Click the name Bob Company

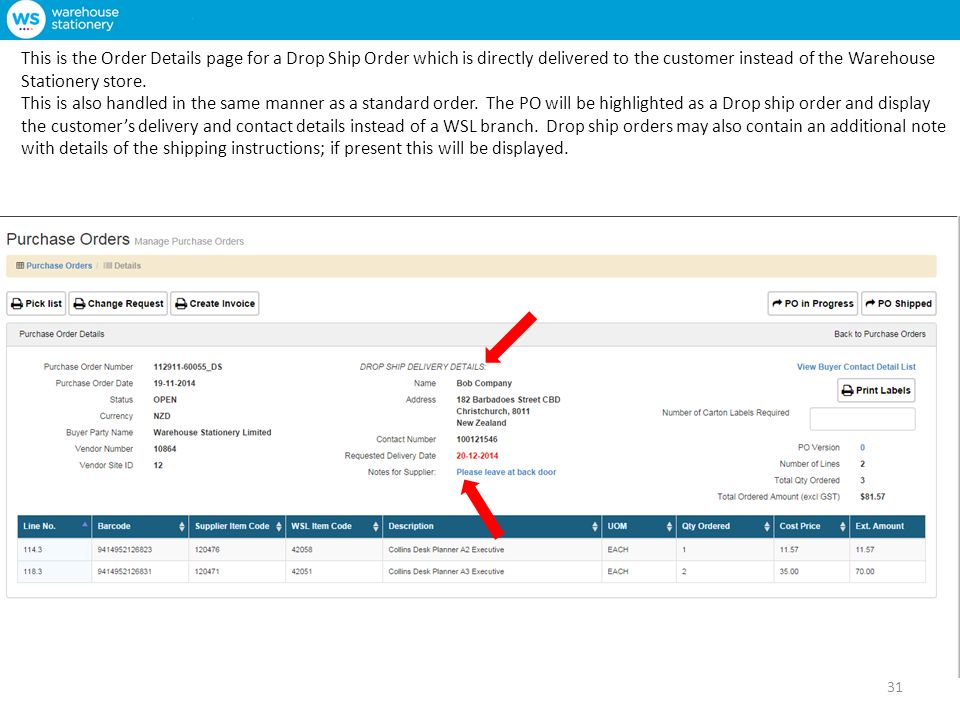[484, 383]
